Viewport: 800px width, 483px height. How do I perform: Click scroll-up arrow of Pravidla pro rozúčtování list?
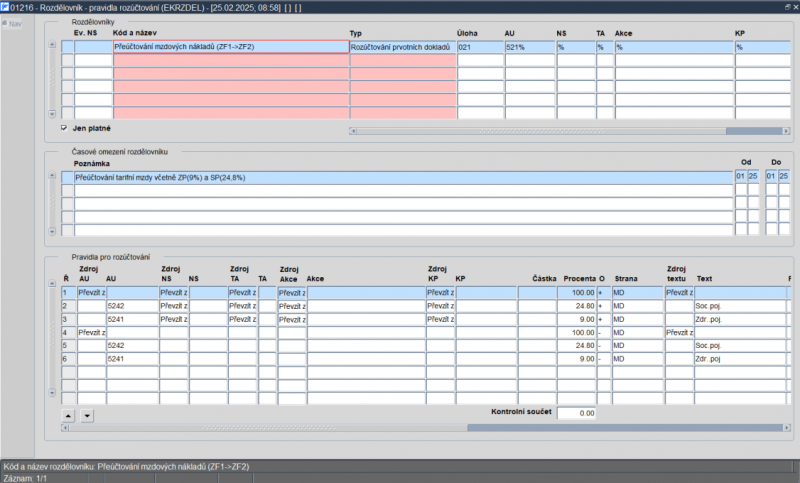click(52, 283)
